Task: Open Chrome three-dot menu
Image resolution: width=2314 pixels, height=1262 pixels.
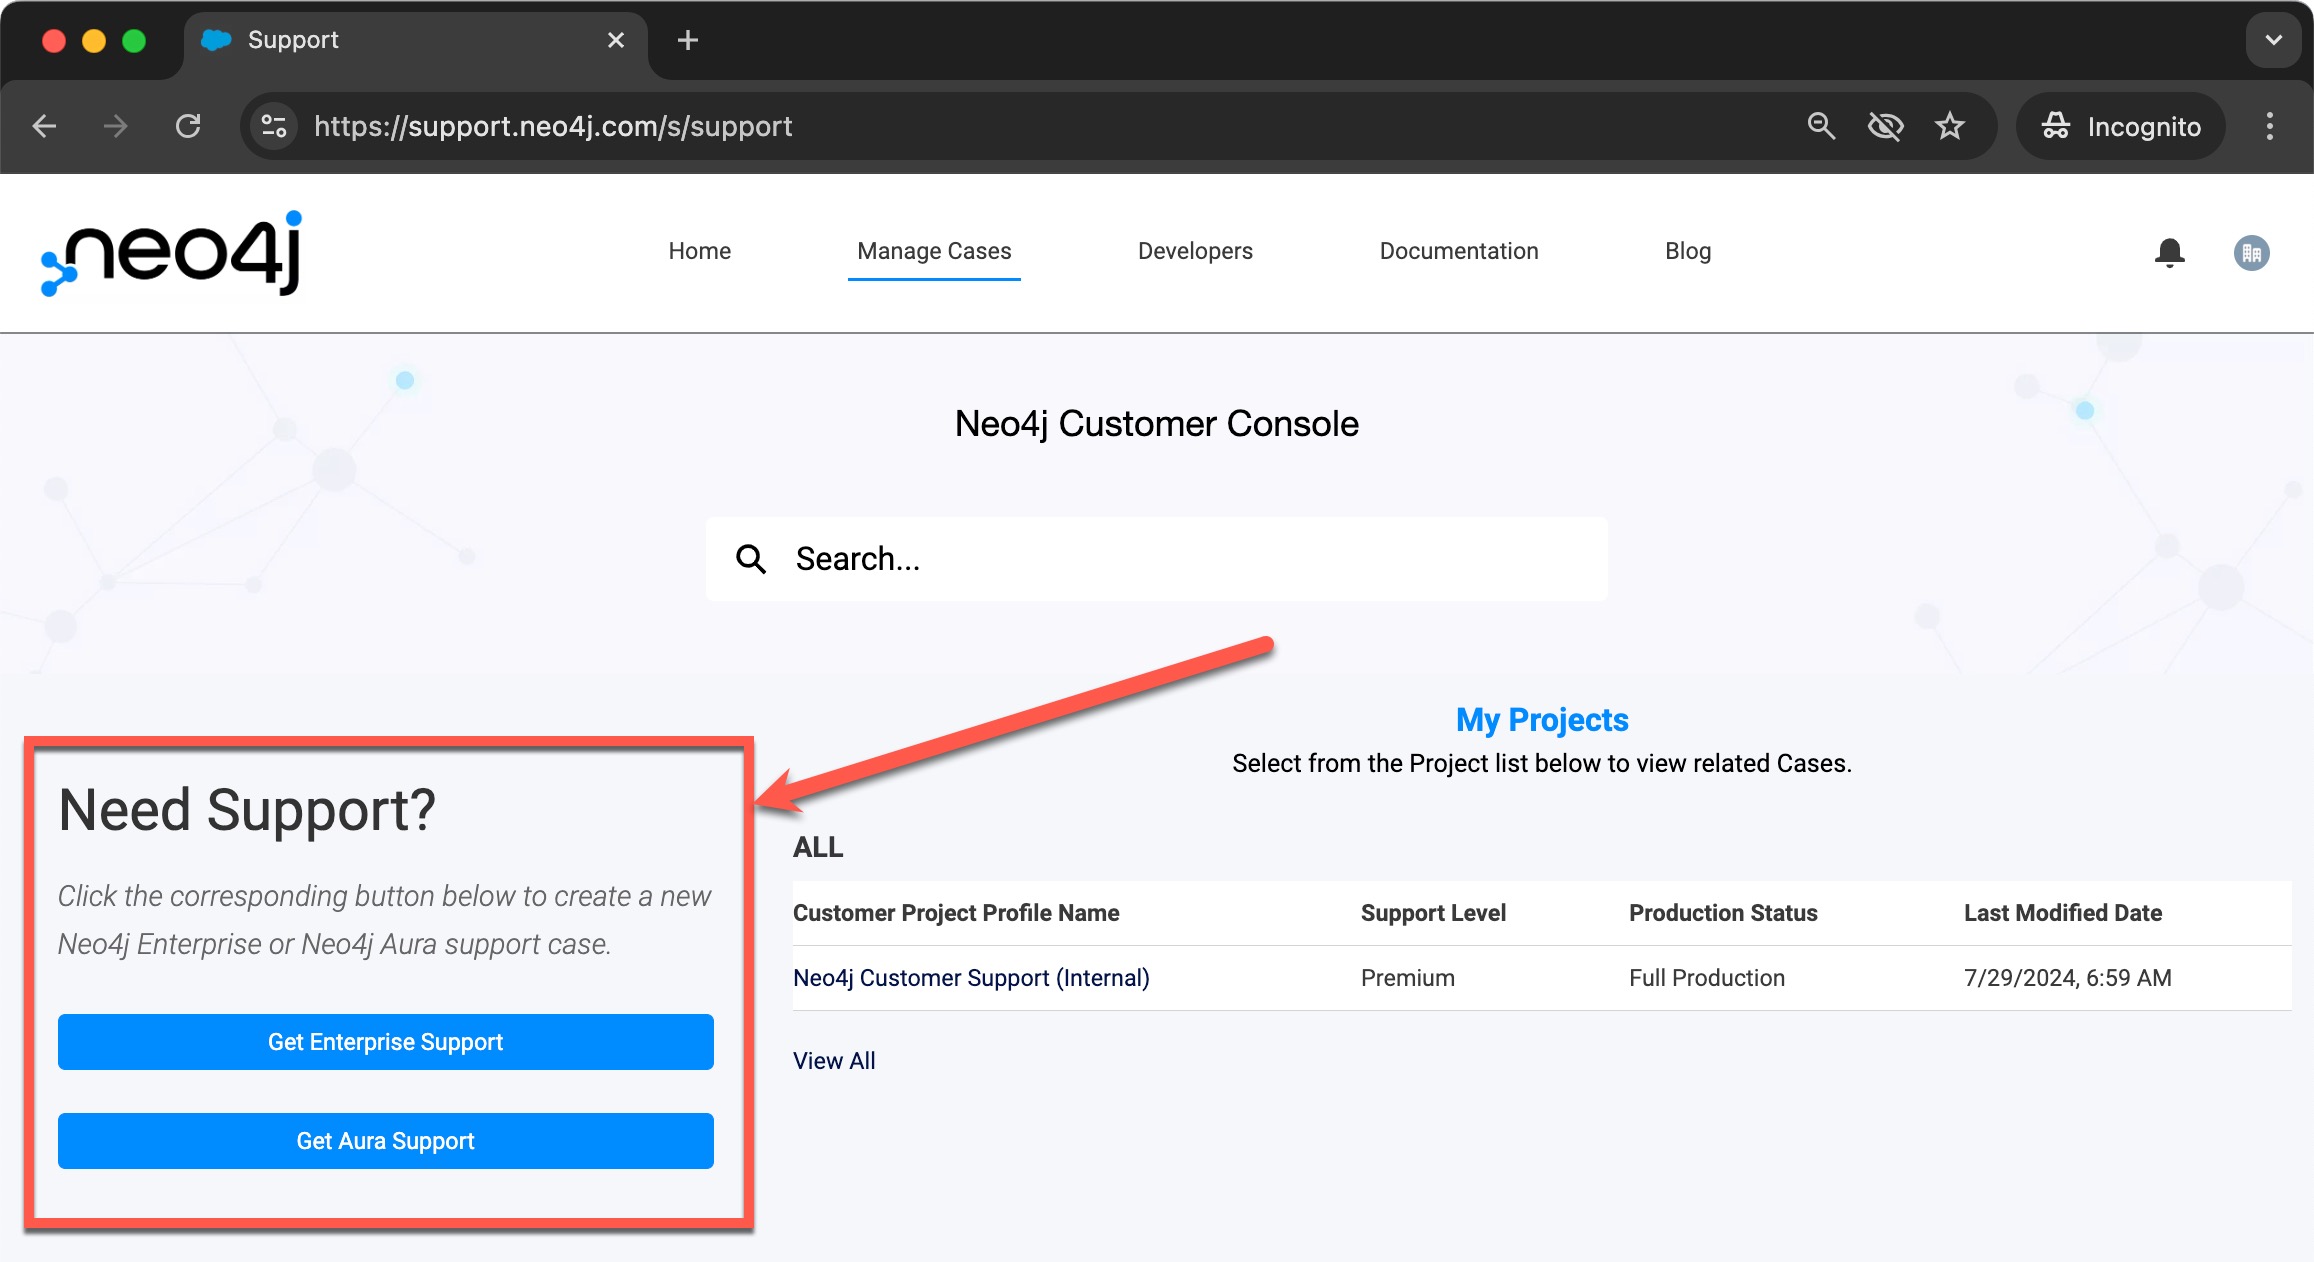Action: pos(2269,126)
